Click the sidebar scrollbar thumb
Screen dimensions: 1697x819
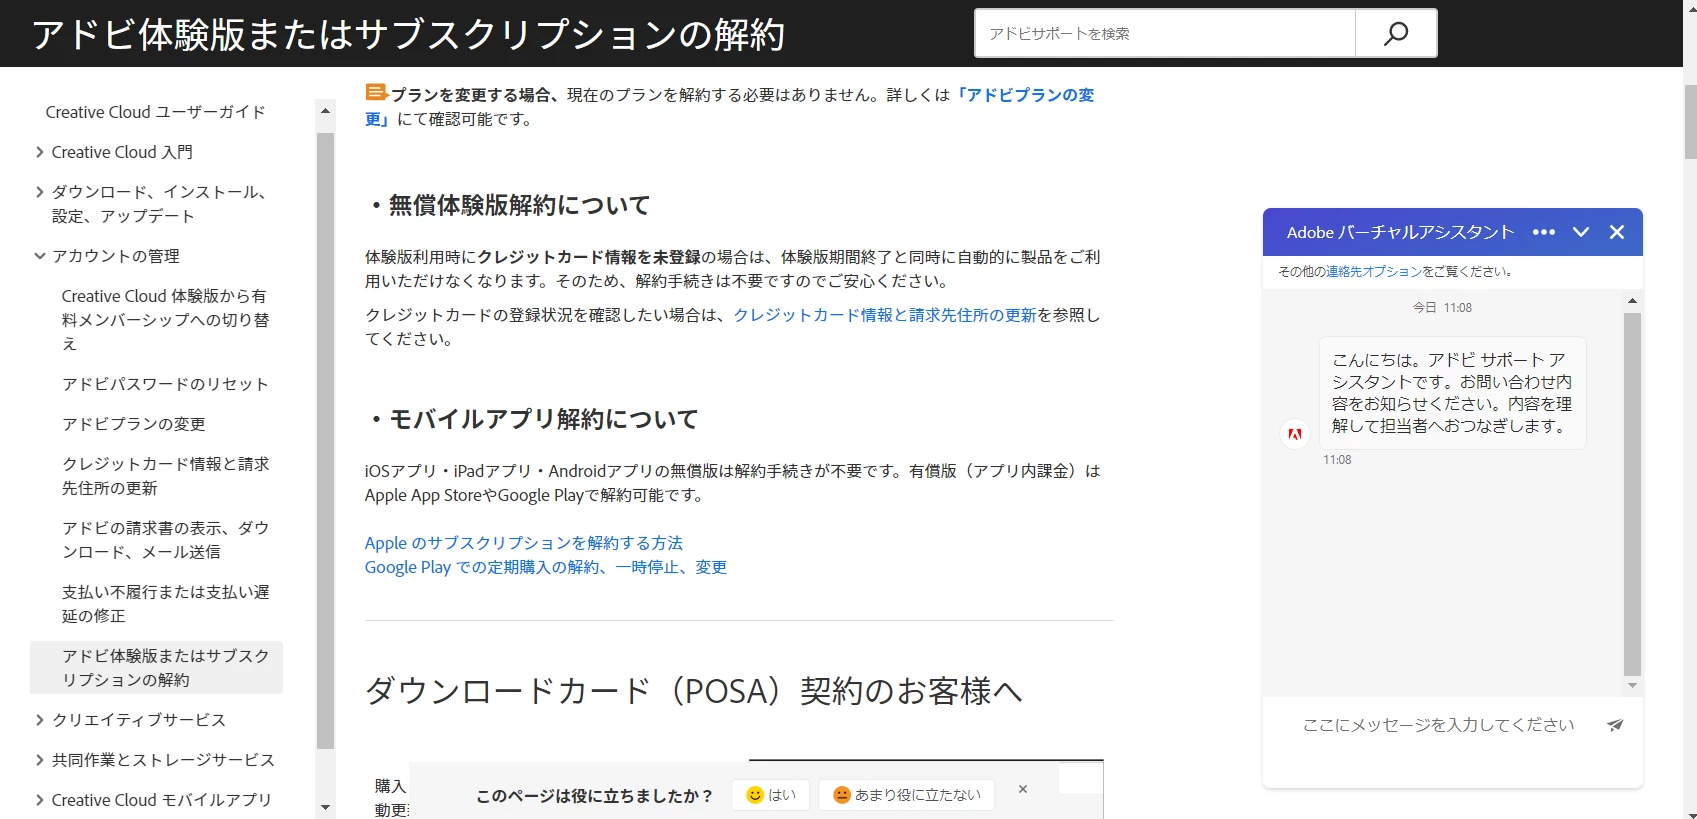(325, 440)
